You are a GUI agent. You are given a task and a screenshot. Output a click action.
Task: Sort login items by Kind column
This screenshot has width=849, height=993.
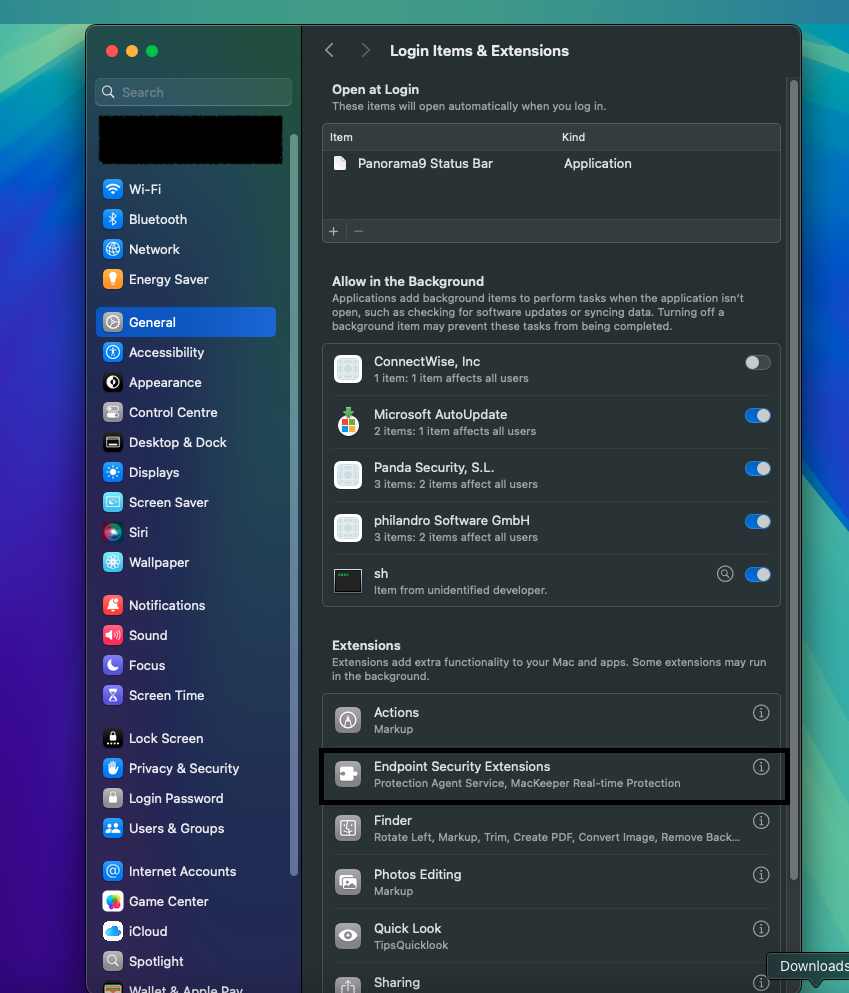[574, 137]
